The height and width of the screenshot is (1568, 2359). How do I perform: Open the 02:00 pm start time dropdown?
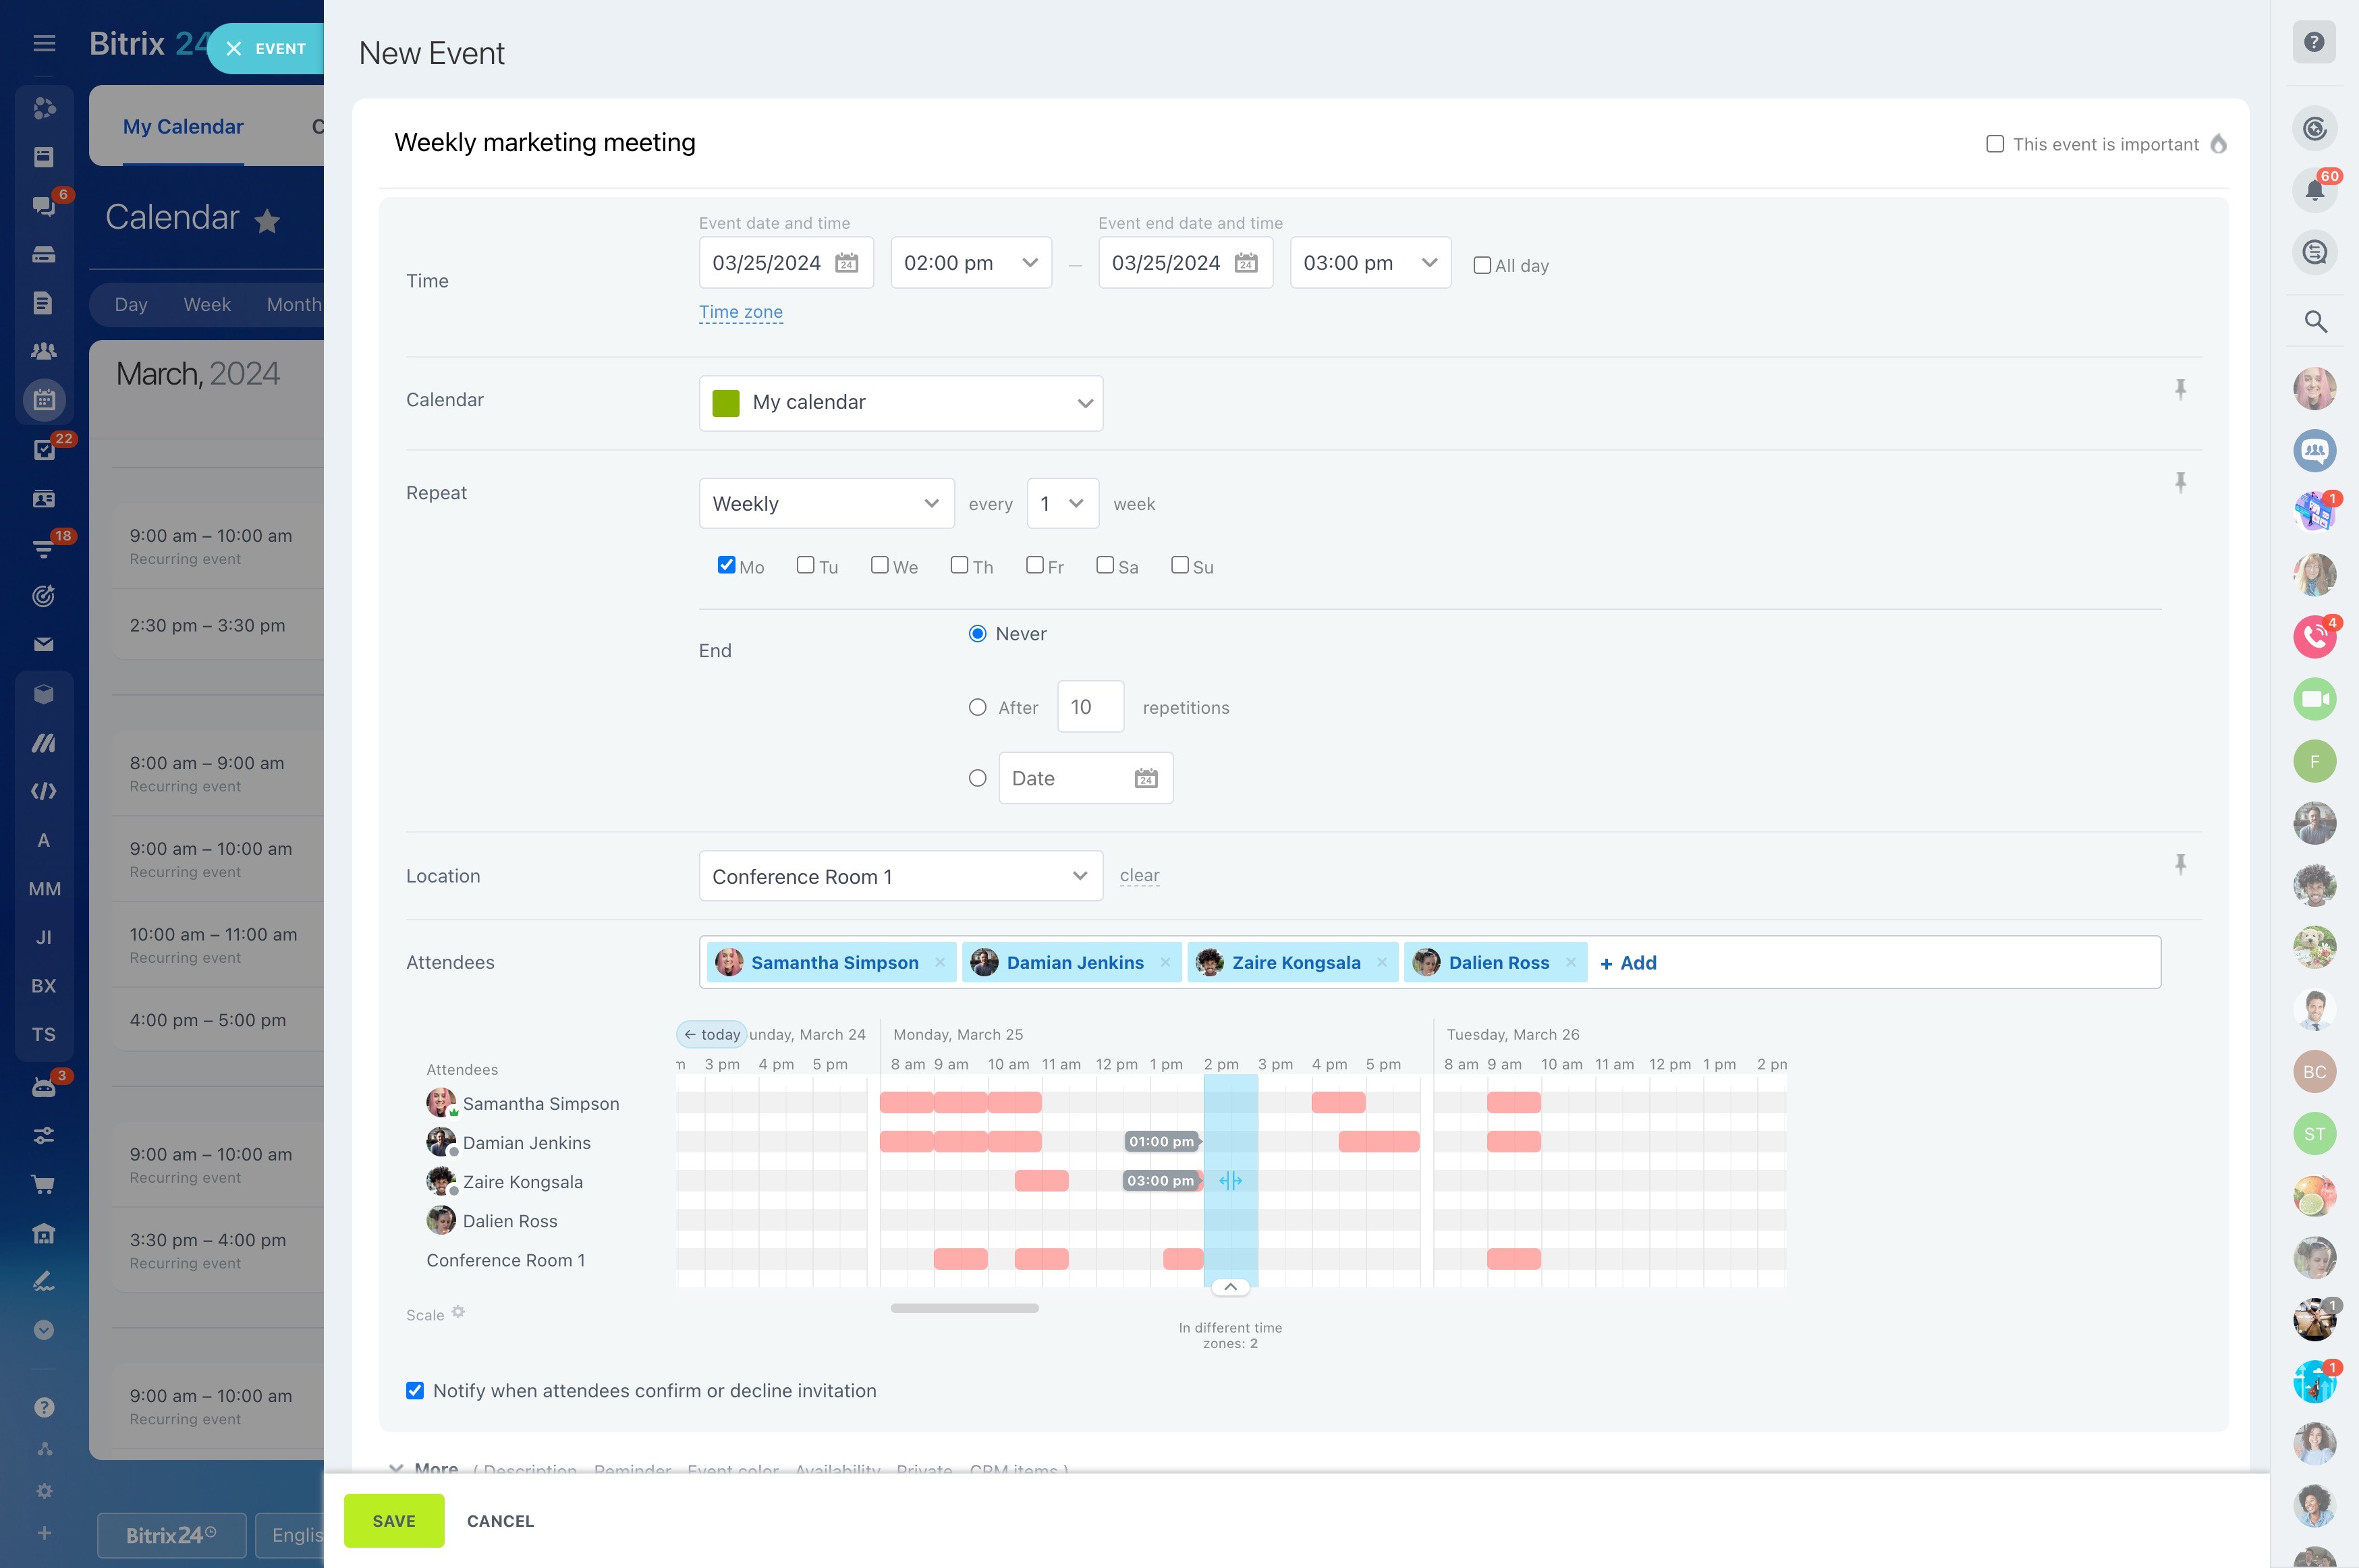pyautogui.click(x=971, y=263)
